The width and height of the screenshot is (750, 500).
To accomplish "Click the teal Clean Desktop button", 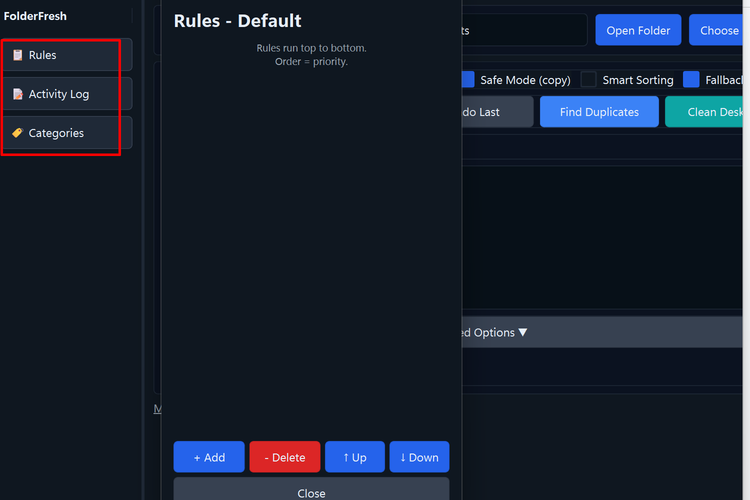I will 708,112.
